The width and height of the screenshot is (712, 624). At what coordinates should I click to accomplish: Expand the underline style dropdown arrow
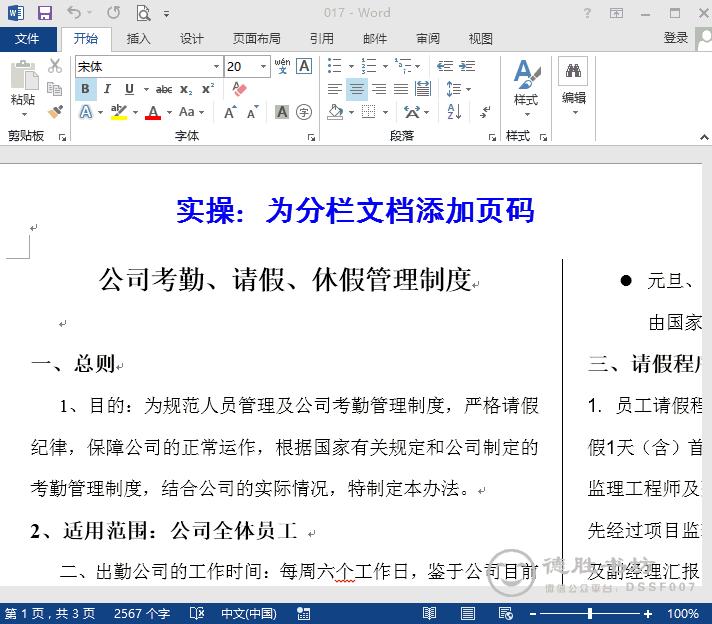[x=146, y=89]
